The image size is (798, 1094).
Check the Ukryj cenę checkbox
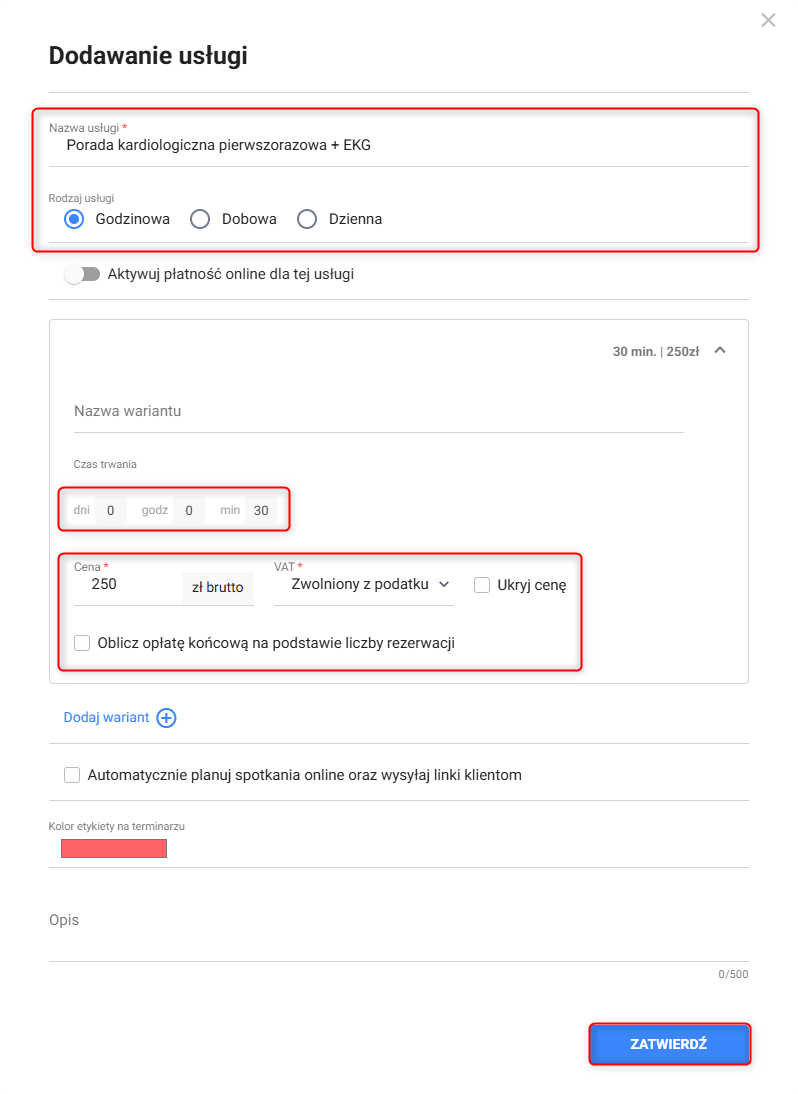[482, 585]
